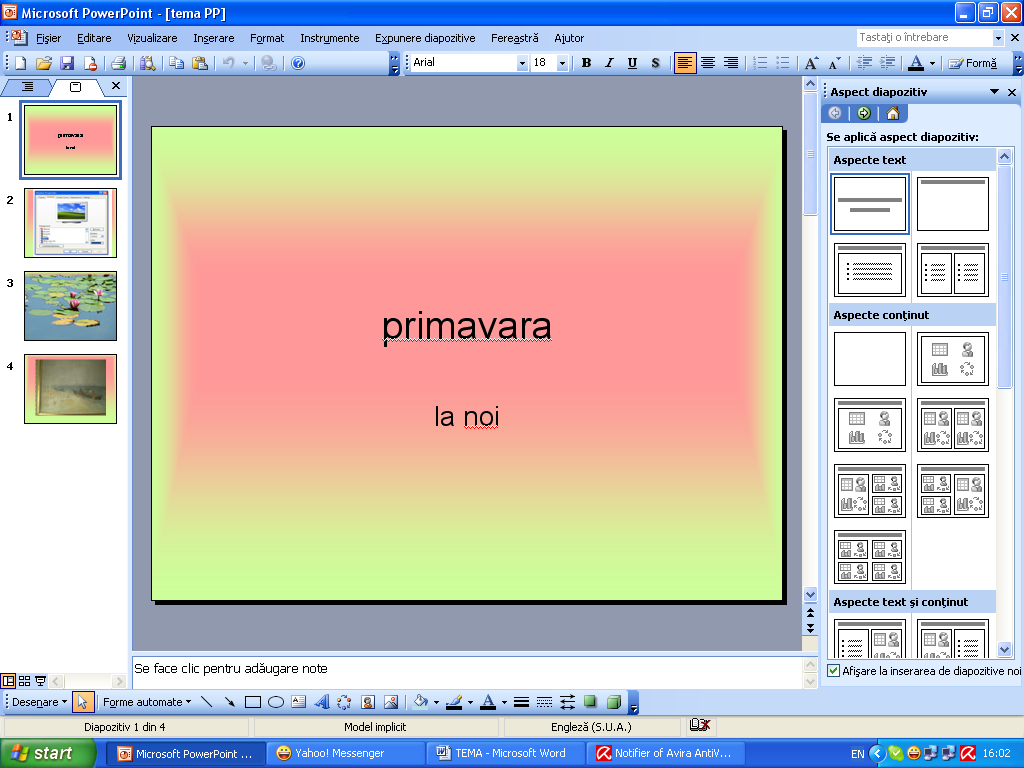Open a file with Open icon
Viewport: 1024px width, 768px height.
coord(44,63)
